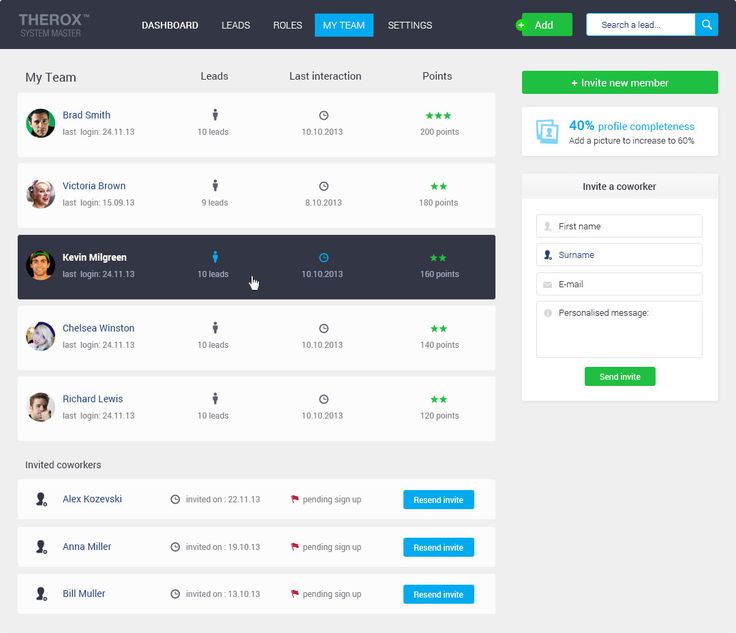Click the Search a lead field
Image resolution: width=736 pixels, height=633 pixels.
[x=641, y=24]
